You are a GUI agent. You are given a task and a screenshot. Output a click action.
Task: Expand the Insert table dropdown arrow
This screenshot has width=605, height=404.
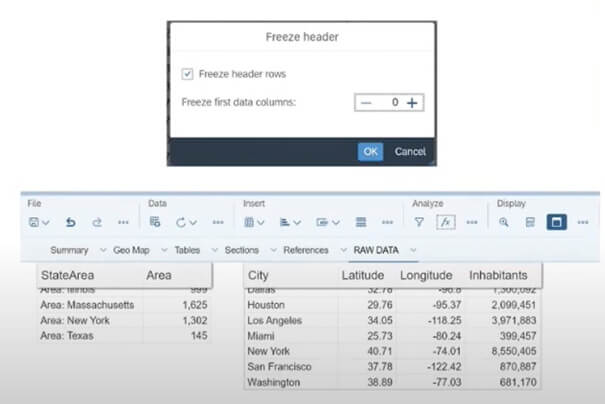tap(261, 223)
